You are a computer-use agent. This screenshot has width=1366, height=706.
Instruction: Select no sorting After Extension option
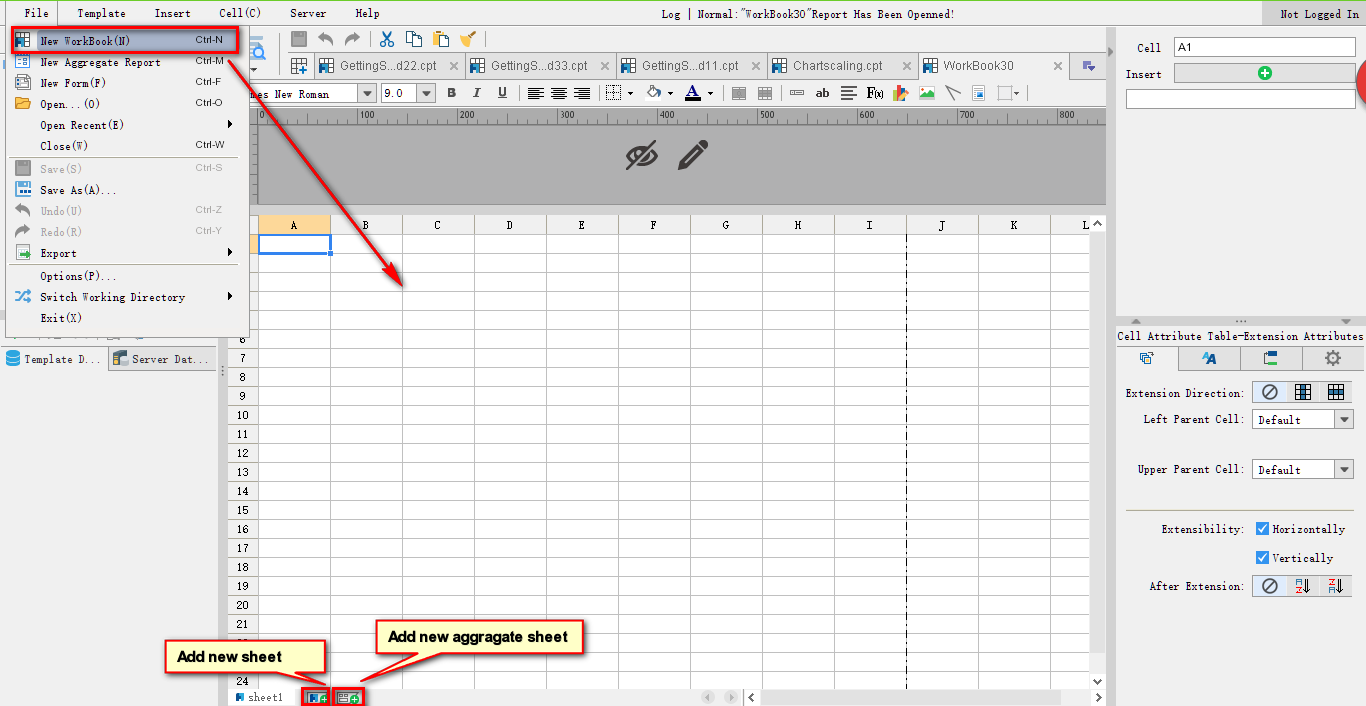click(1269, 586)
